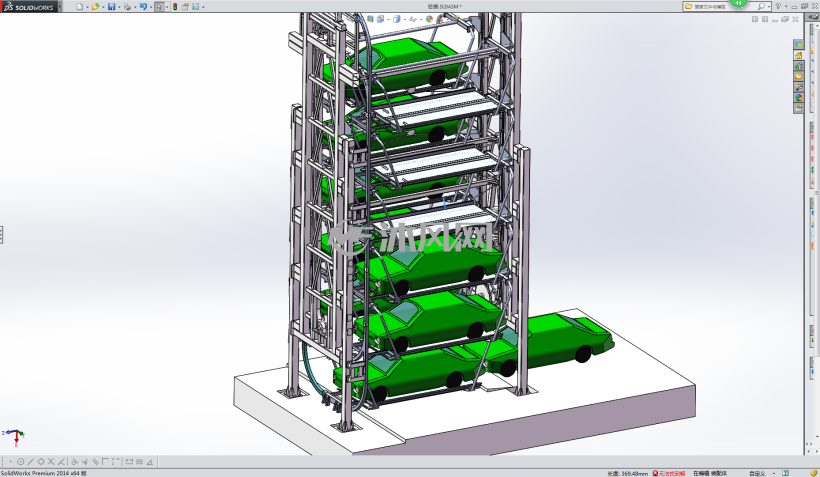Expand the Open file dropdown arrow
The height and width of the screenshot is (477, 820).
pos(103,7)
